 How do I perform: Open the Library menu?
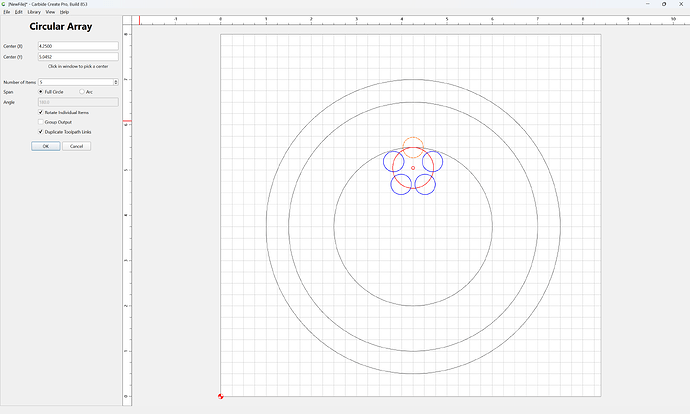(34, 12)
